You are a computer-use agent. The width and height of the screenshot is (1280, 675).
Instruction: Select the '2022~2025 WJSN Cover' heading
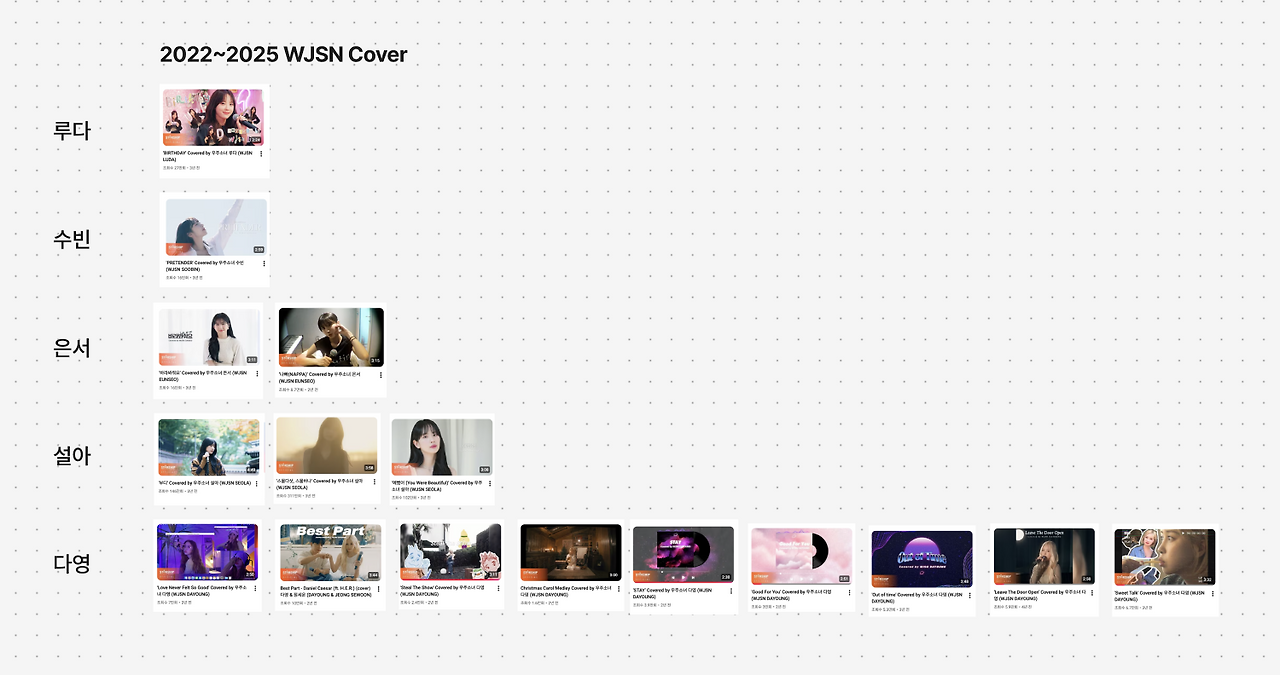tap(283, 54)
